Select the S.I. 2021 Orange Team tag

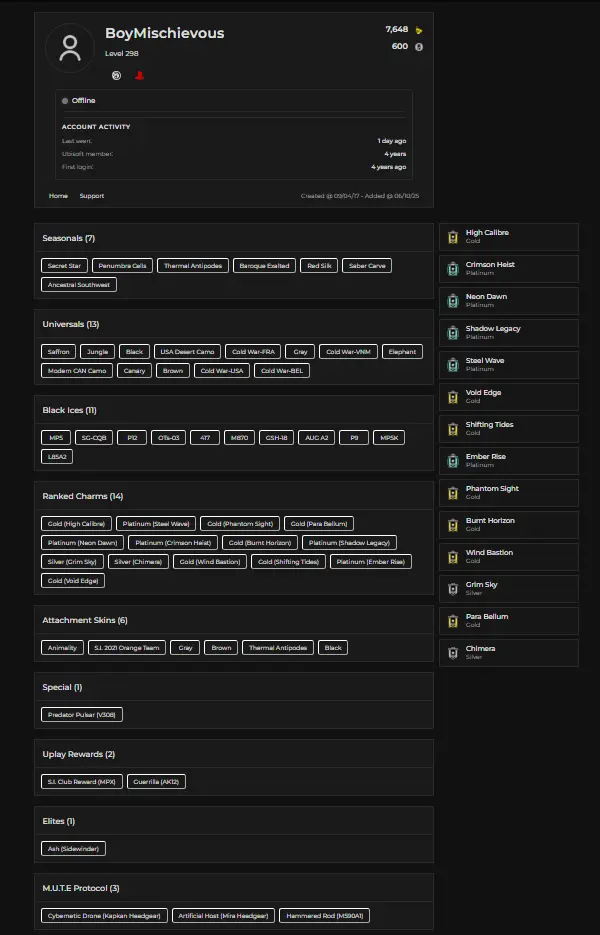[126, 648]
